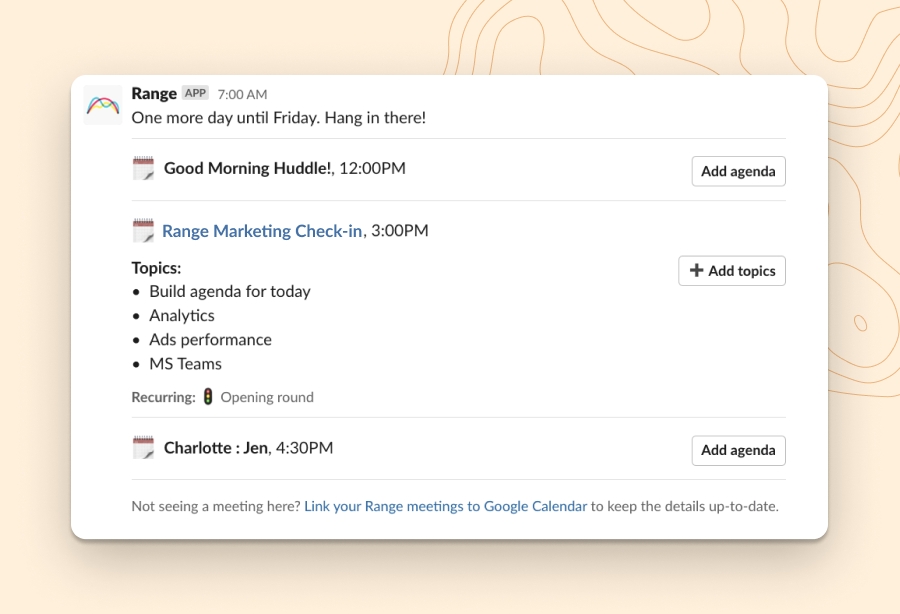Screen dimensions: 900x614
Task: Open Link your Range meetings to Google Calendar
Action: tap(445, 506)
